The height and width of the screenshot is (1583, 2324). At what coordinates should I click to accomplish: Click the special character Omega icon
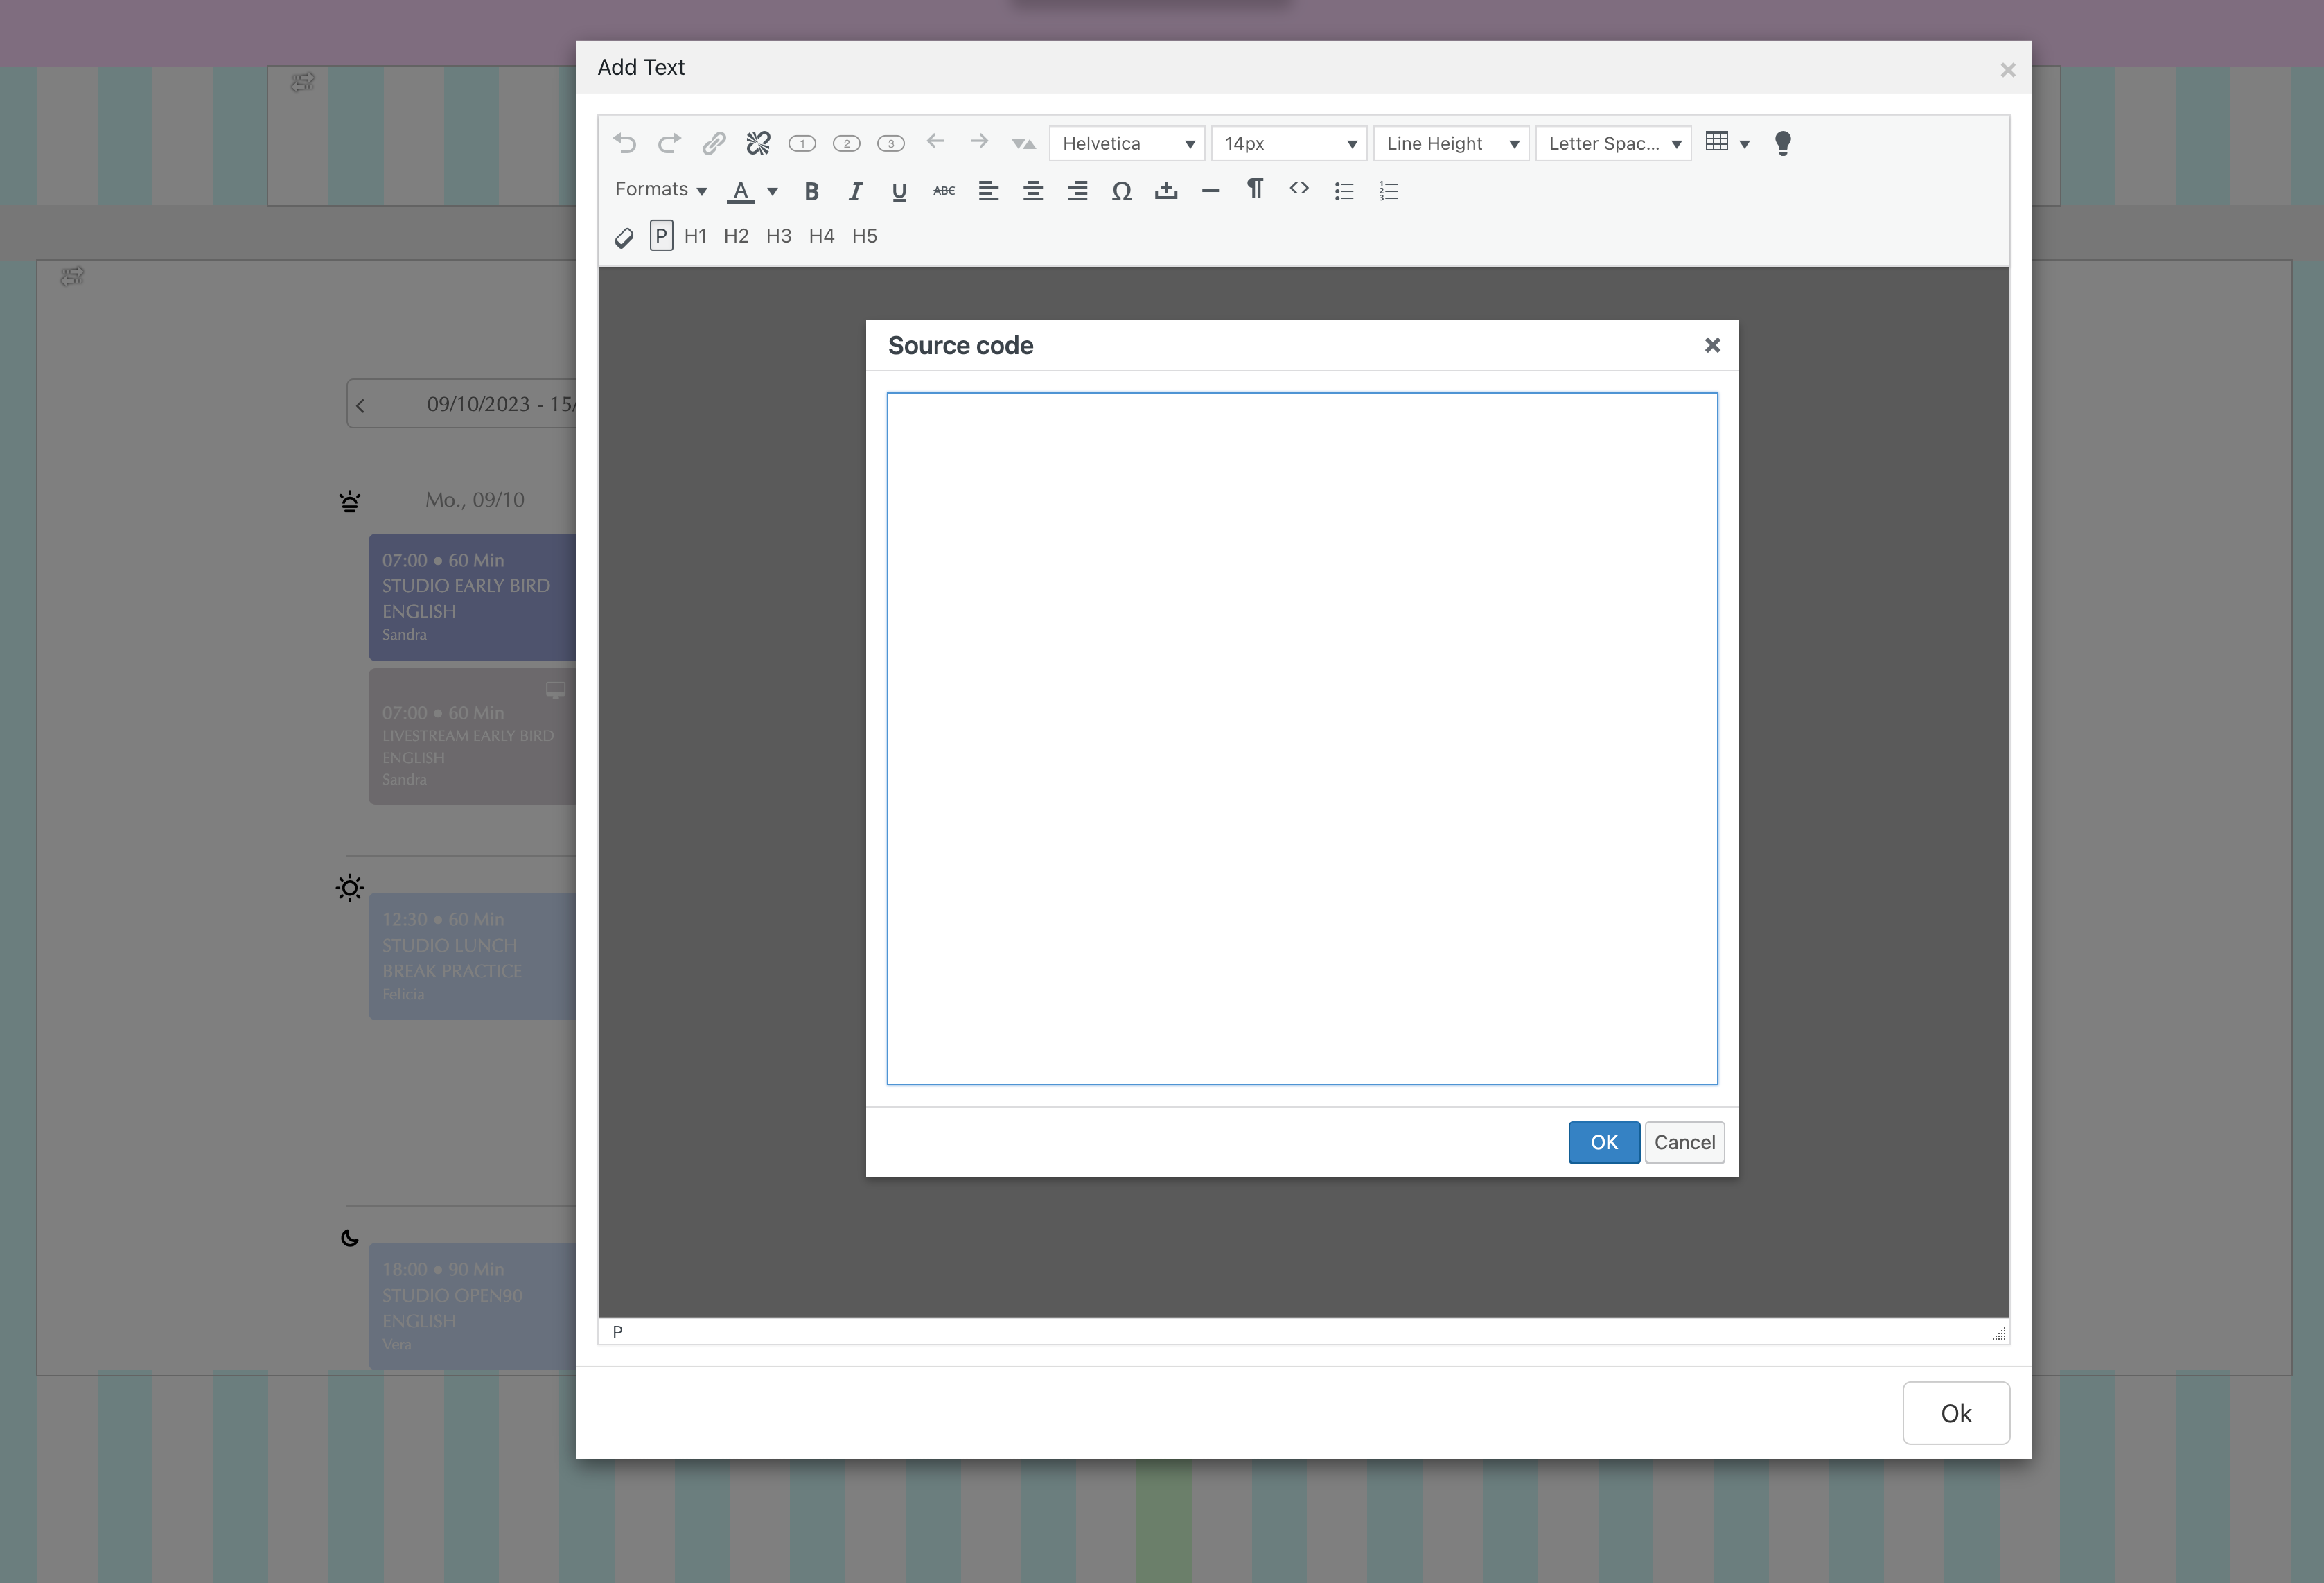coord(1121,191)
